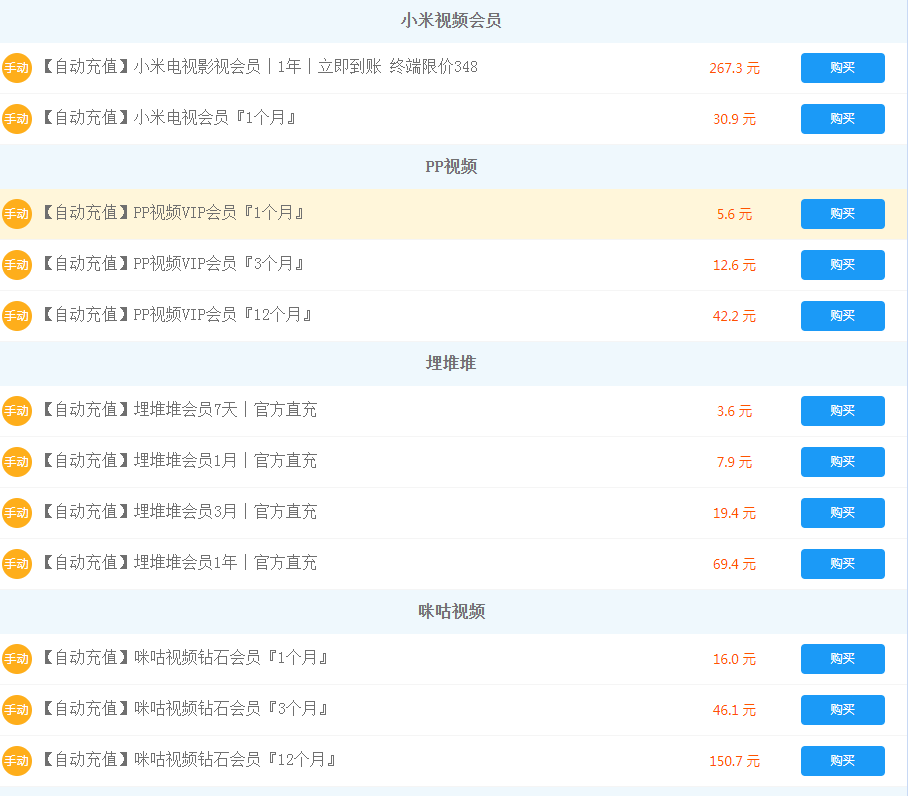The image size is (909, 796).
Task: Click the 小米视频会员 section header
Action: click(x=451, y=21)
